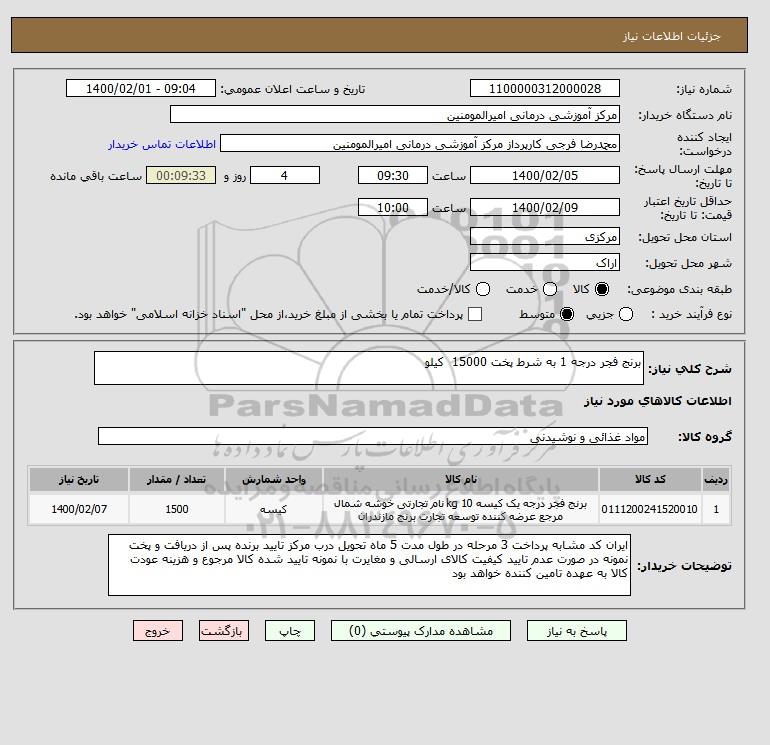Click the announcement date field 1400/02/01 - 09:04

point(141,88)
